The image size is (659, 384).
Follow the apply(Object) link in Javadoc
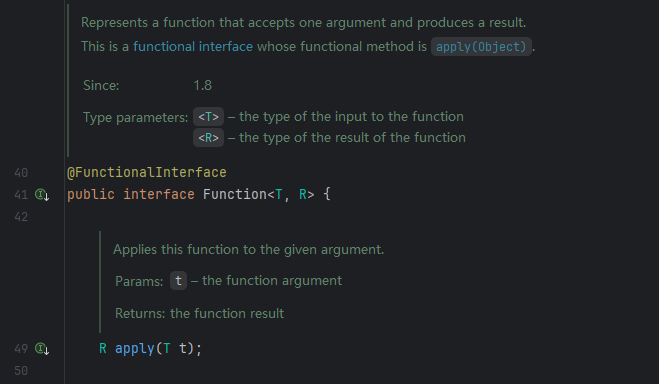pyautogui.click(x=481, y=47)
